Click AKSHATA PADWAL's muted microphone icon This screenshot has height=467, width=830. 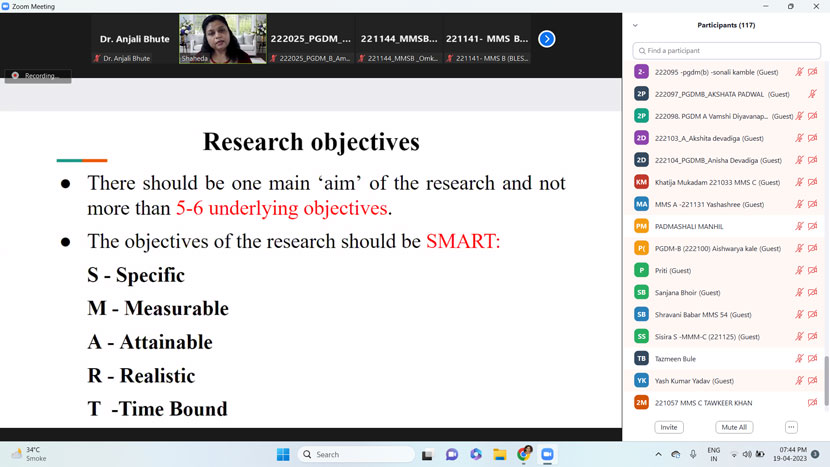point(812,94)
